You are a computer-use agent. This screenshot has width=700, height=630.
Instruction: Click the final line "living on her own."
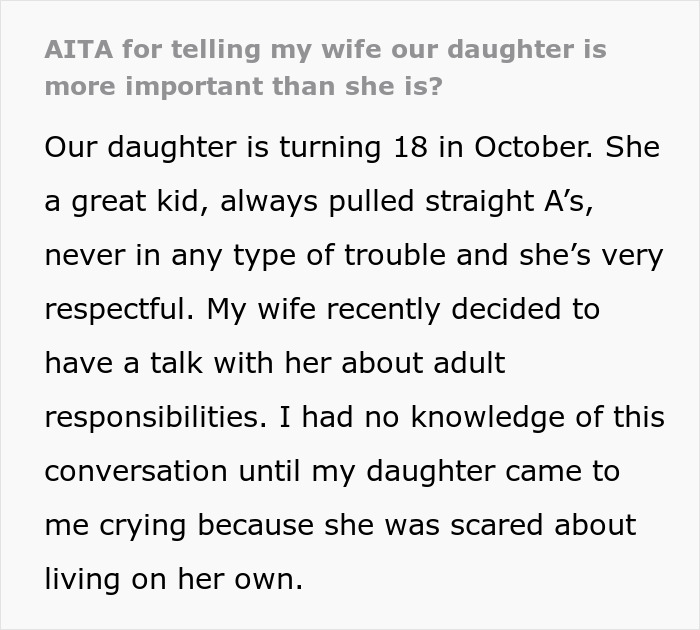tap(173, 579)
